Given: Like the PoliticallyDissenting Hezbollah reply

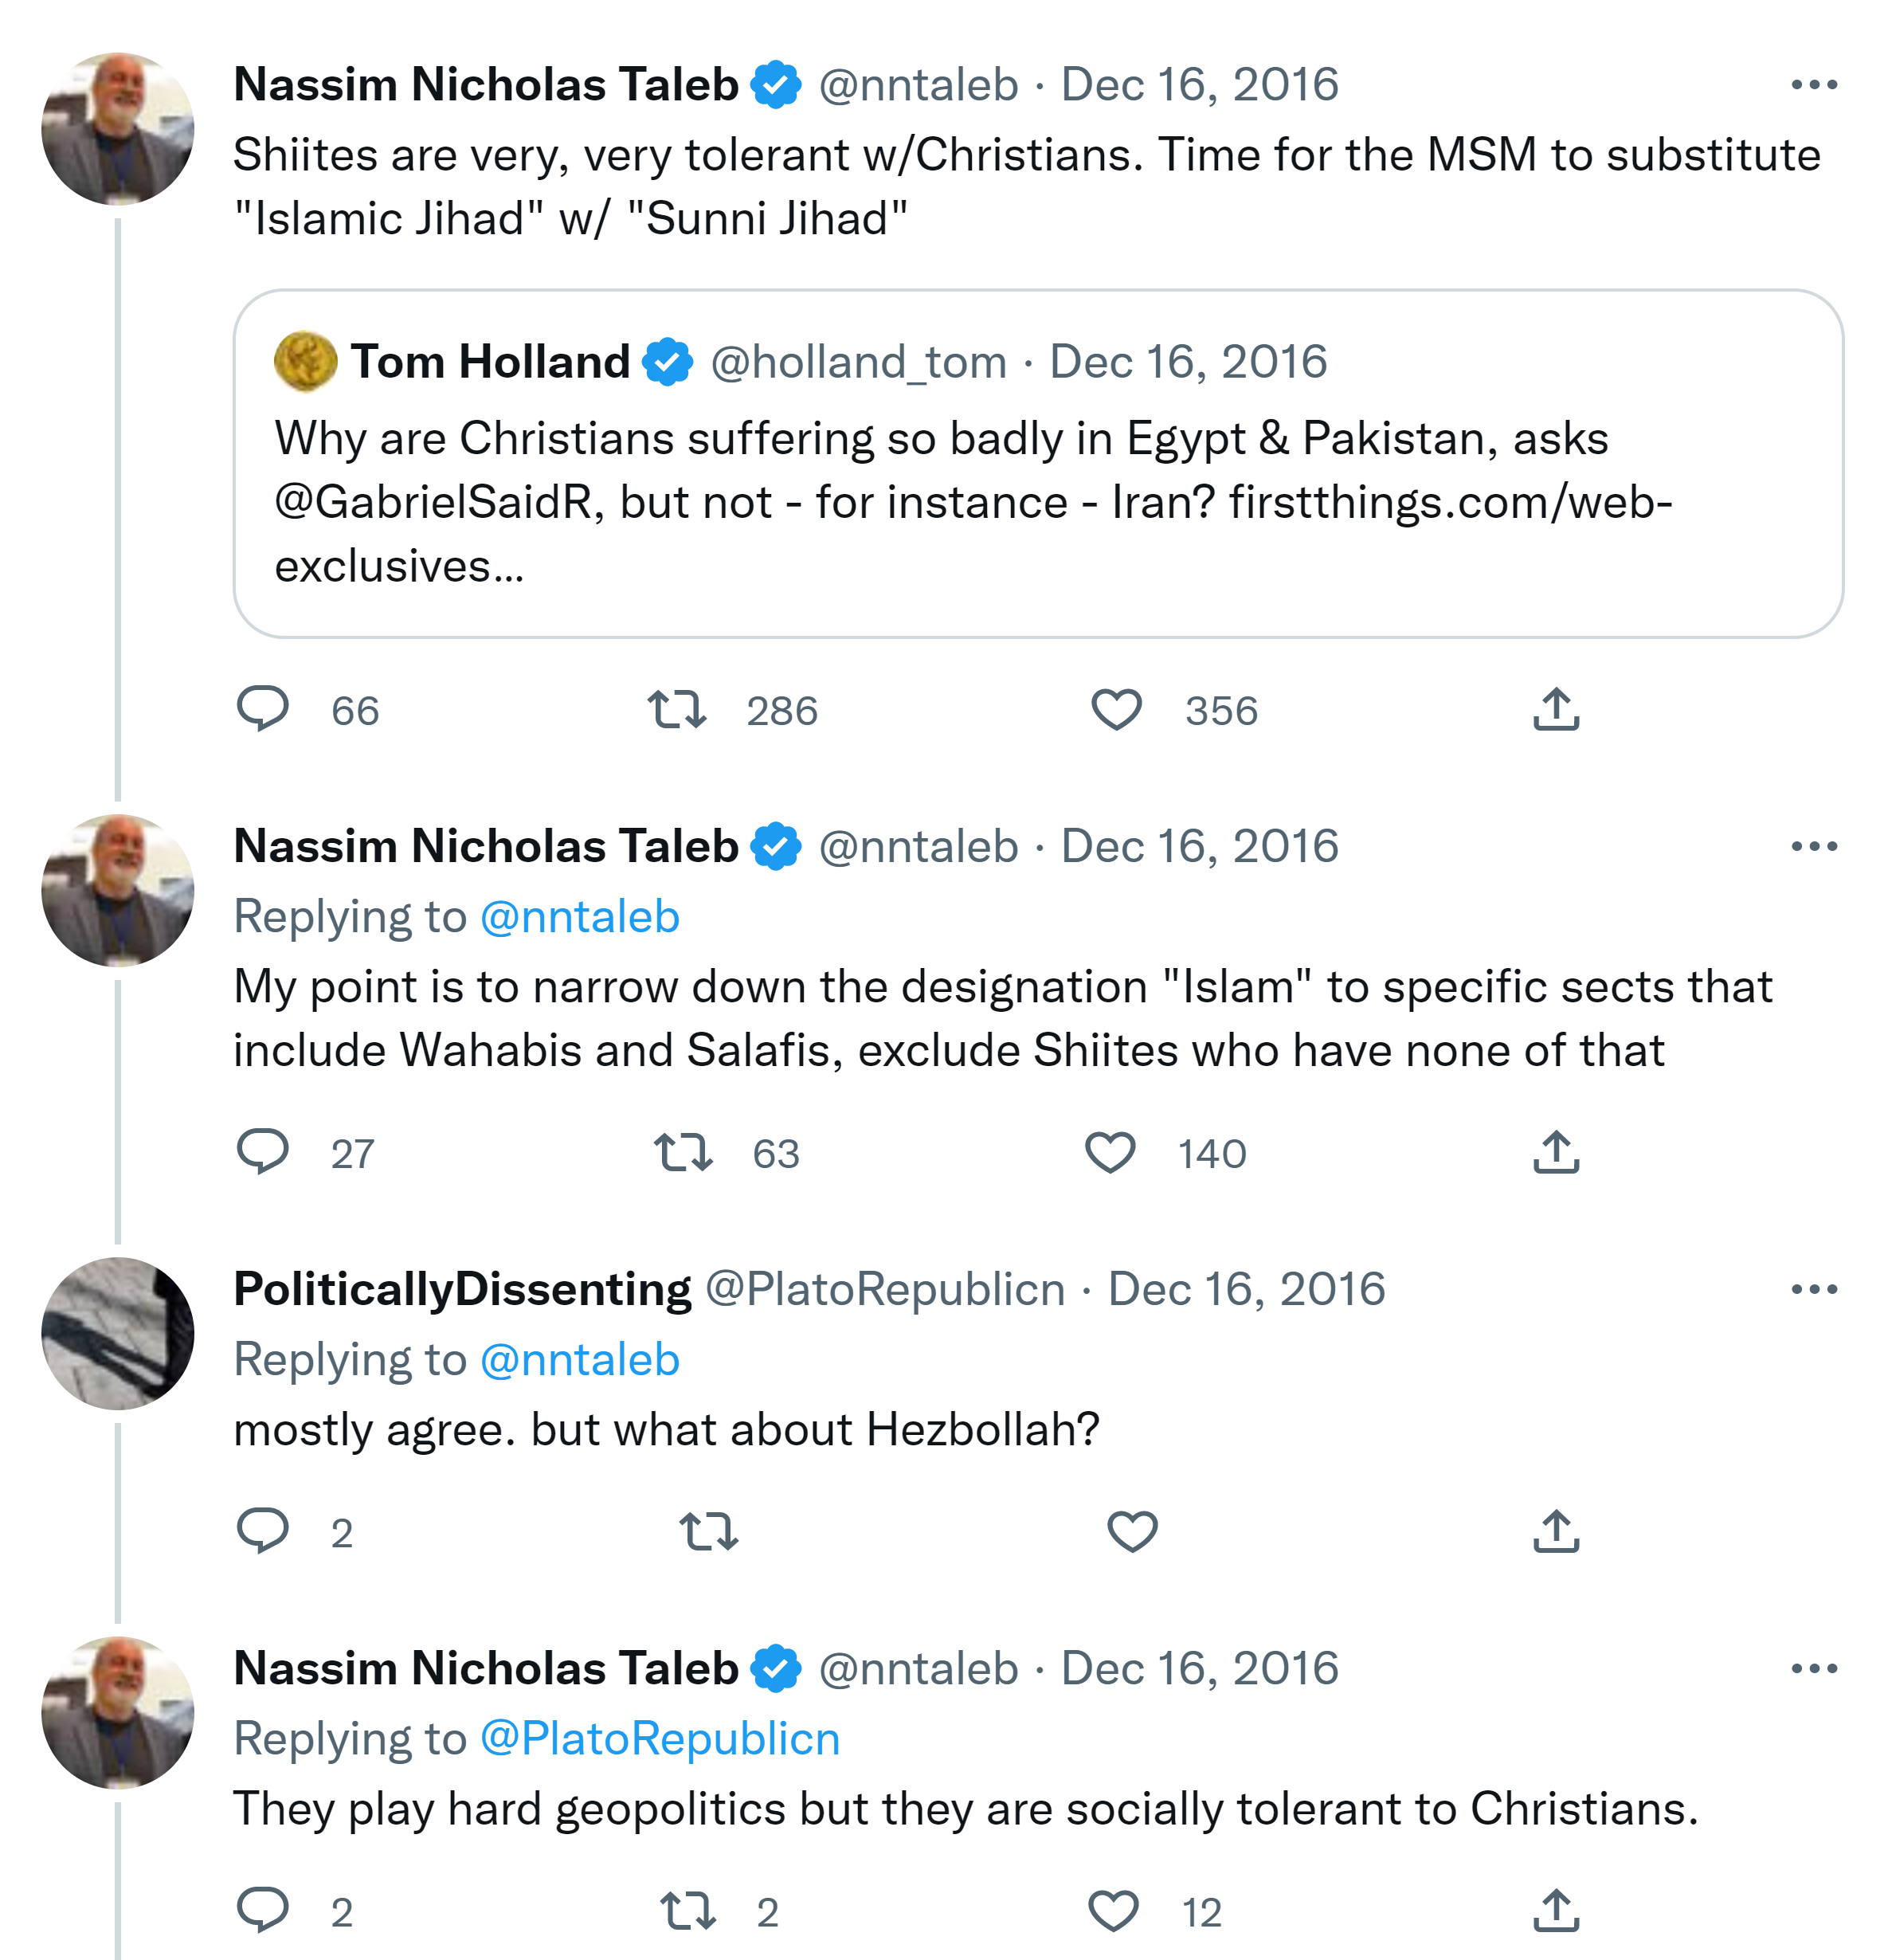Looking at the screenshot, I should 1132,1531.
